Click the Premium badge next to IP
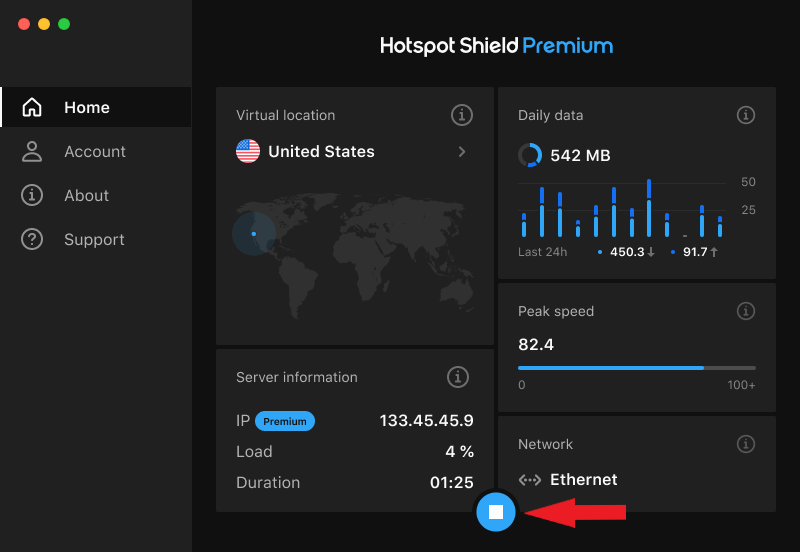Image resolution: width=800 pixels, height=552 pixels. point(285,421)
